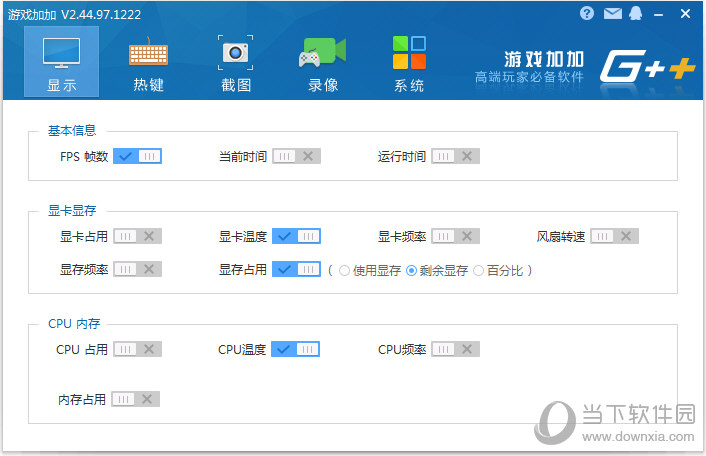Click the QQ penguin icon

(x=636, y=14)
